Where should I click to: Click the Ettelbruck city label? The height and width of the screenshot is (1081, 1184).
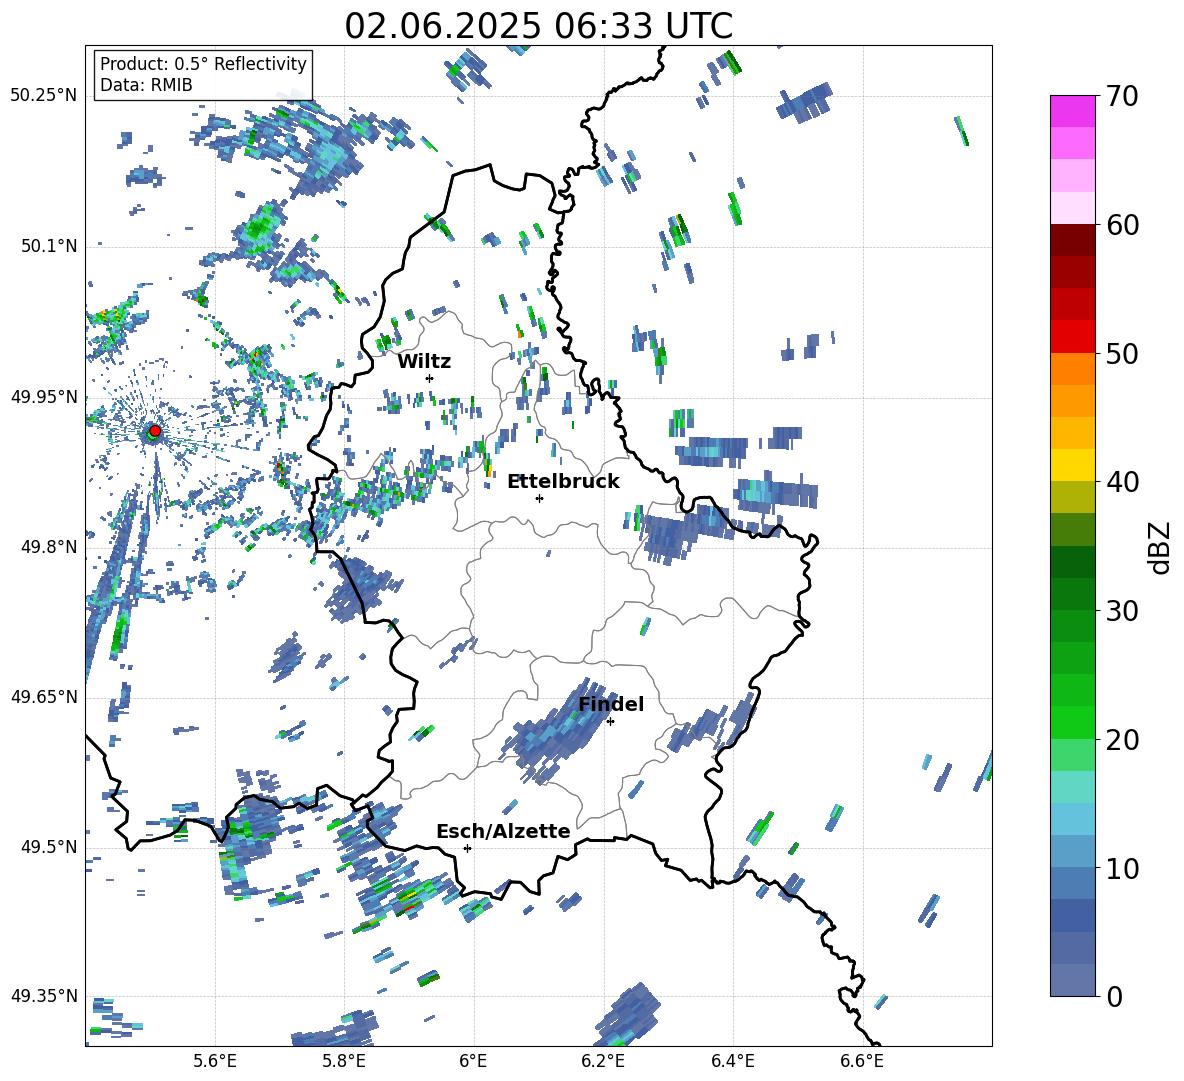(x=563, y=482)
